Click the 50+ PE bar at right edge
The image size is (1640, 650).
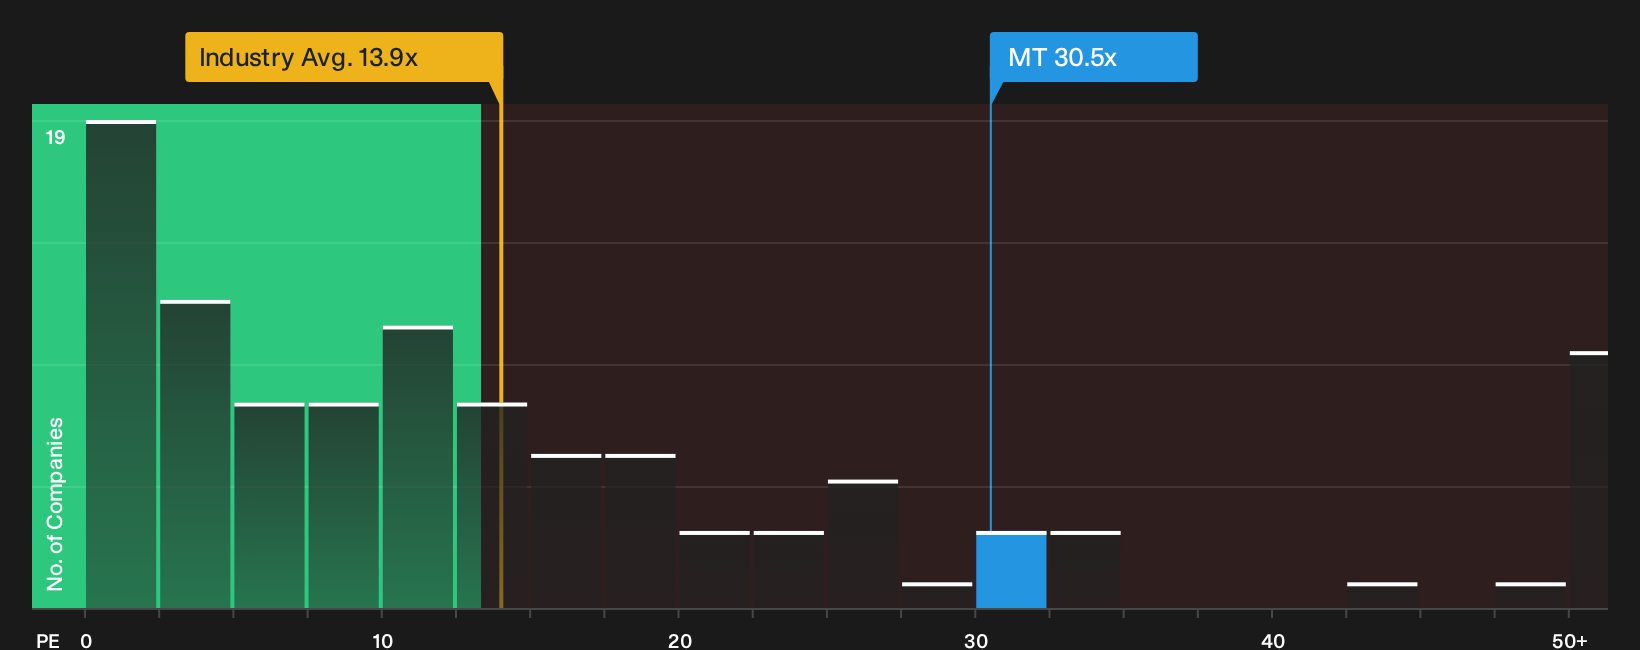(x=1589, y=480)
